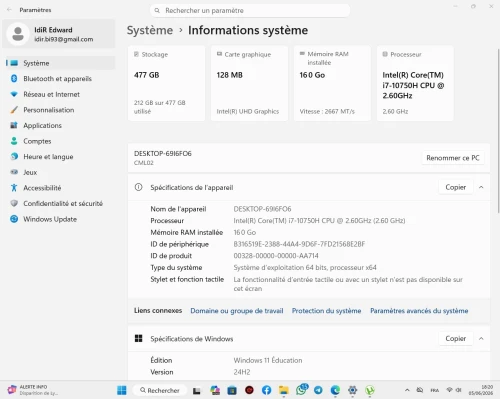This screenshot has height=399, width=500.
Task: Copy the Spécifications de Windows details
Action: [455, 338]
